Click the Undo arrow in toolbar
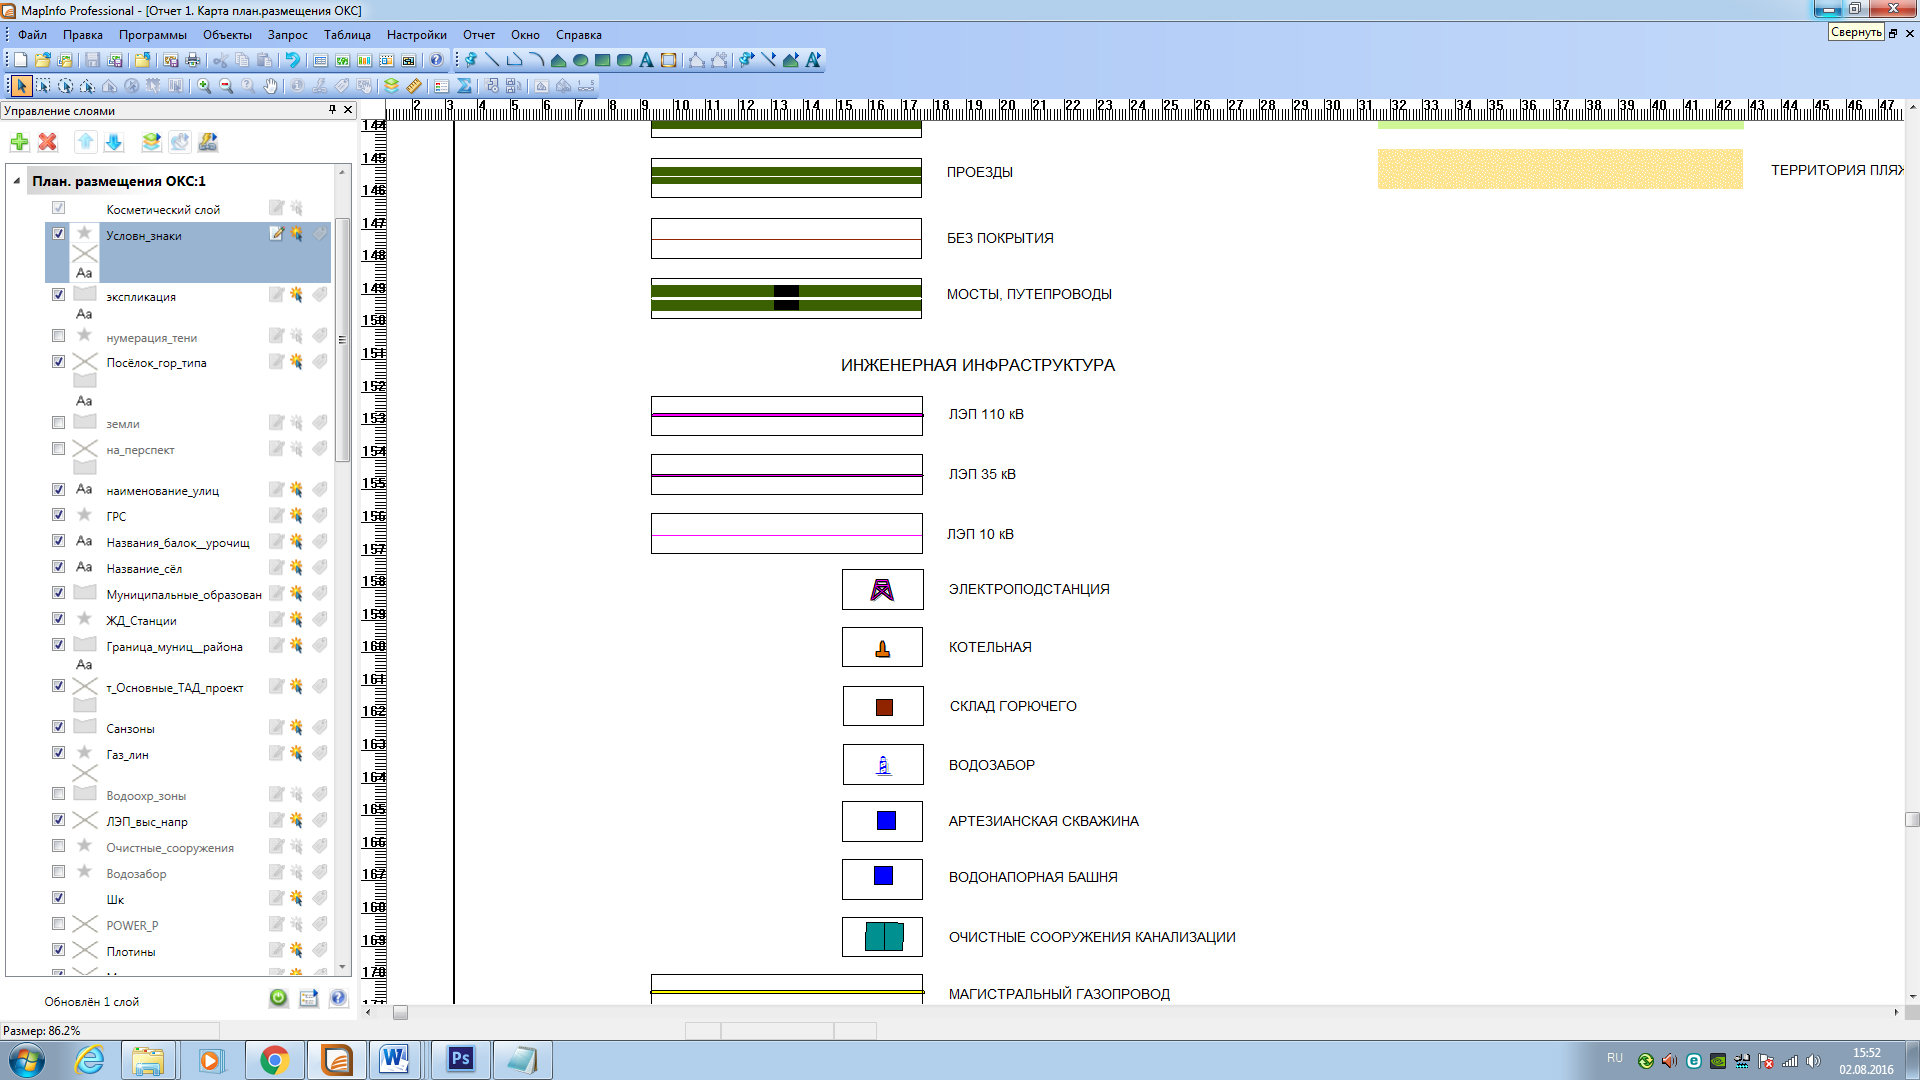Viewport: 1920px width, 1080px height. 292,60
